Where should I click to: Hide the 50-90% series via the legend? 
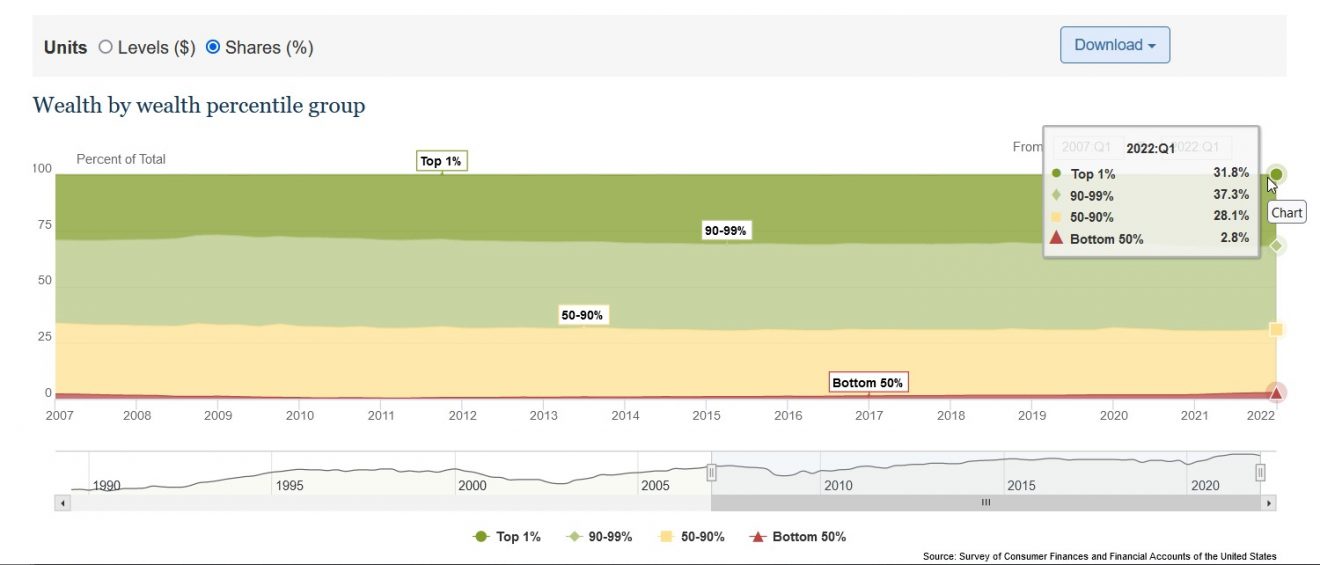point(692,537)
